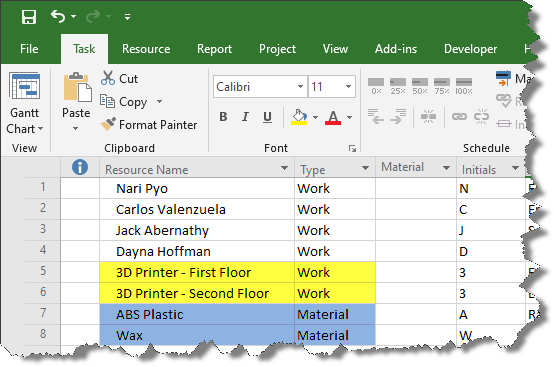Click the Copy button
This screenshot has height=367, width=554.
[124, 102]
